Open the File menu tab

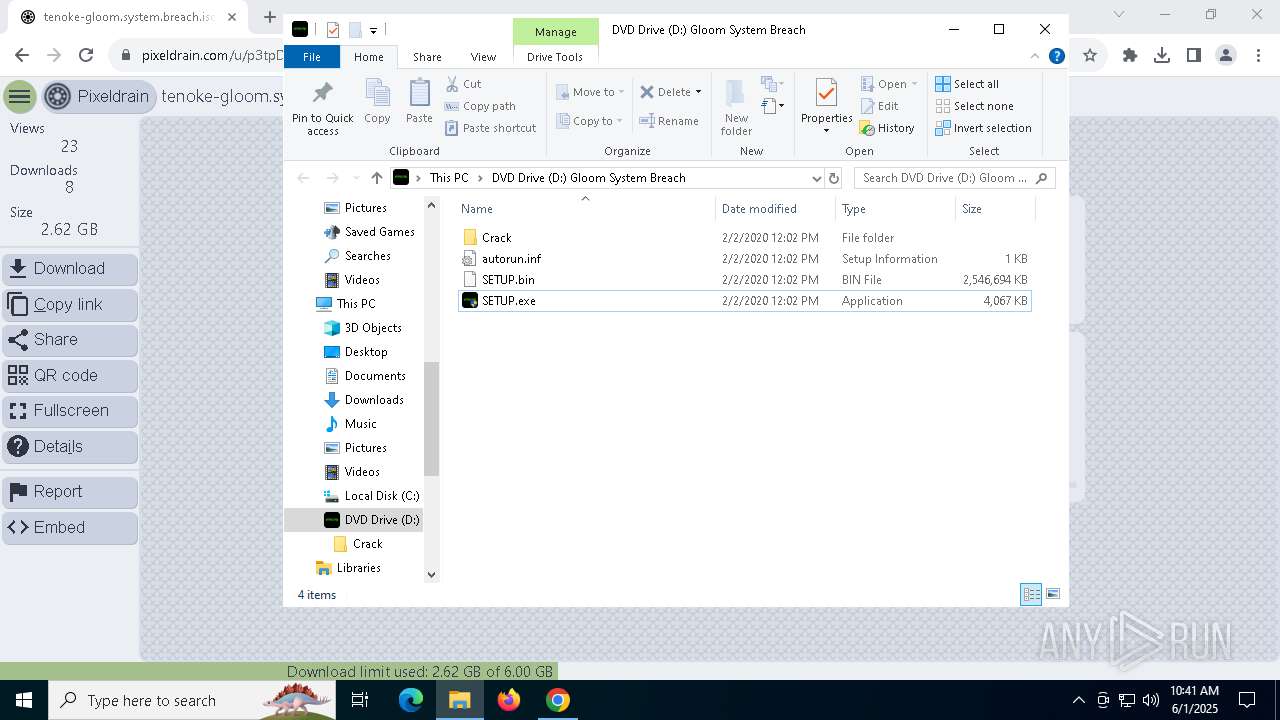pos(312,57)
